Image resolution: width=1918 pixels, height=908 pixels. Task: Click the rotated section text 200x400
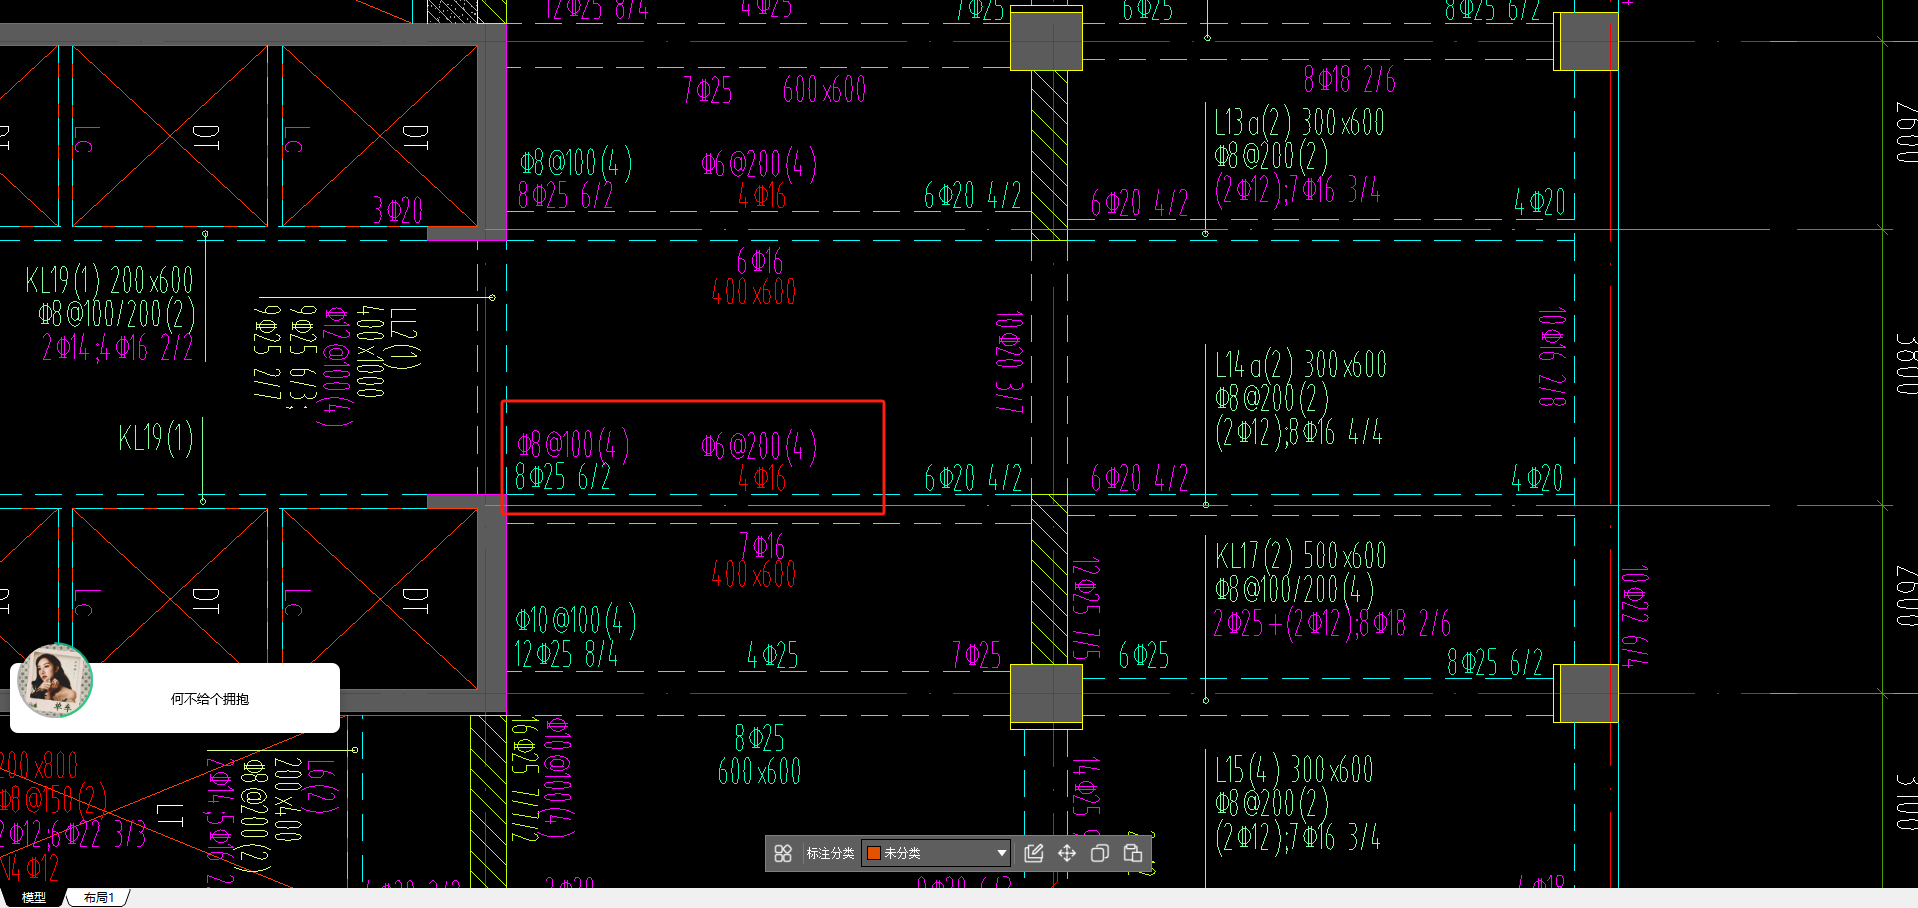(x=288, y=799)
